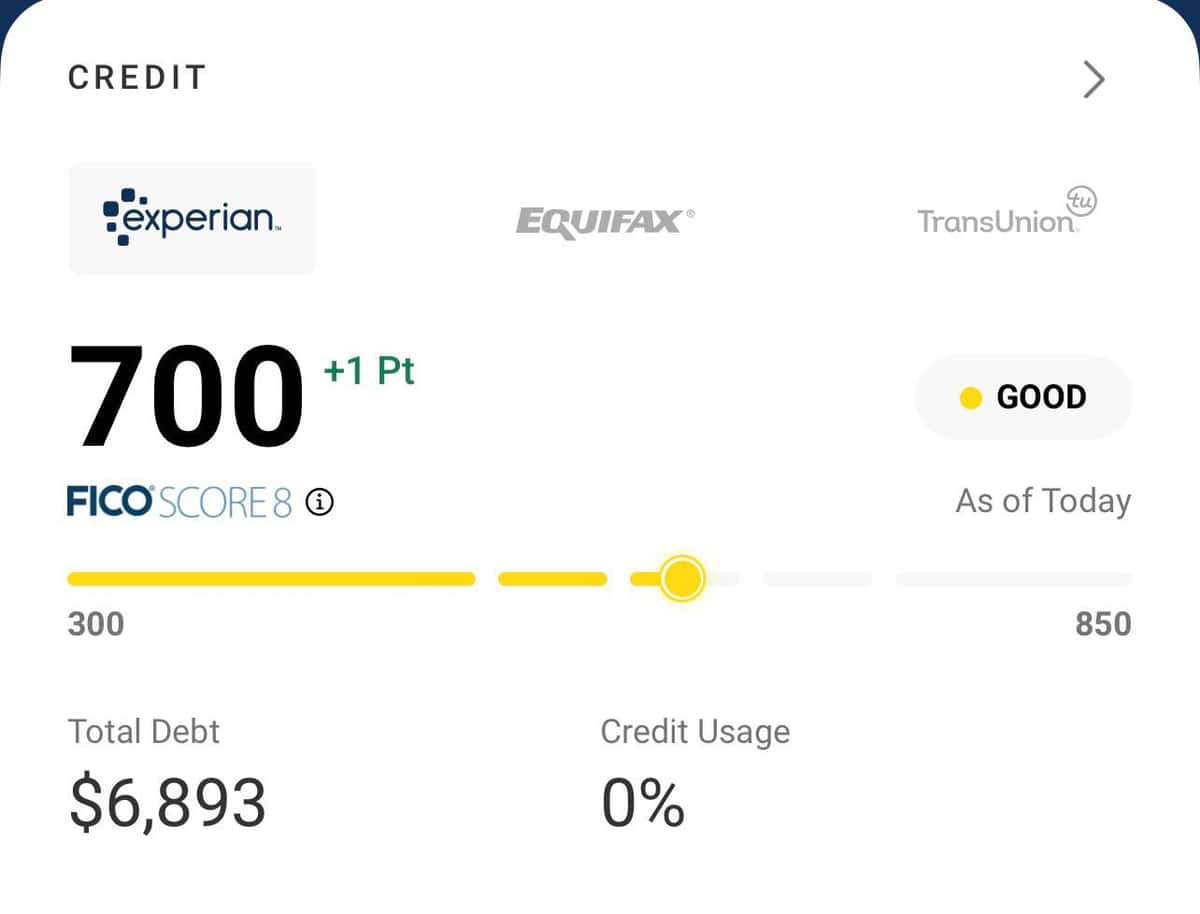Toggle the GOOD credit rating badge
Viewport: 1200px width, 914px height.
click(1023, 397)
